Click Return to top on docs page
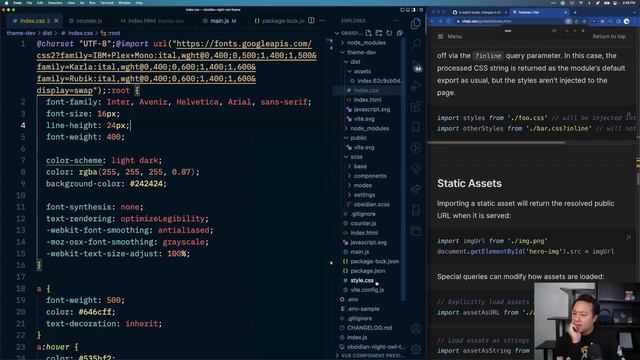This screenshot has height=360, width=640. click(x=609, y=36)
